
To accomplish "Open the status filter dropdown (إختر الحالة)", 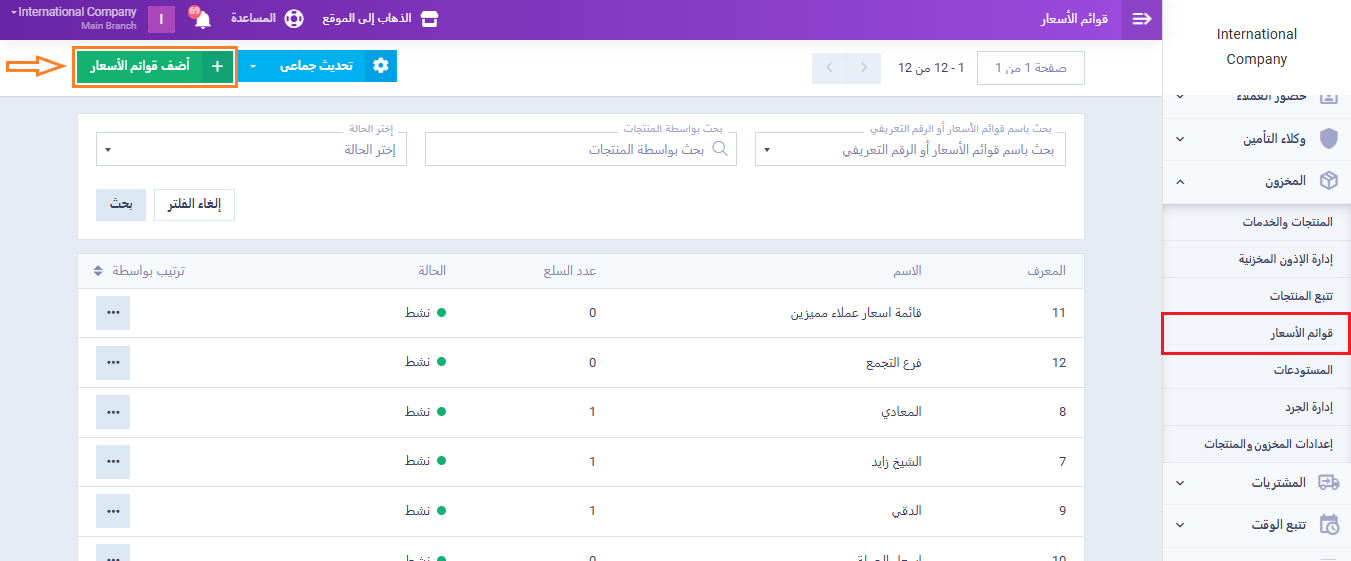I will pyautogui.click(x=251, y=150).
